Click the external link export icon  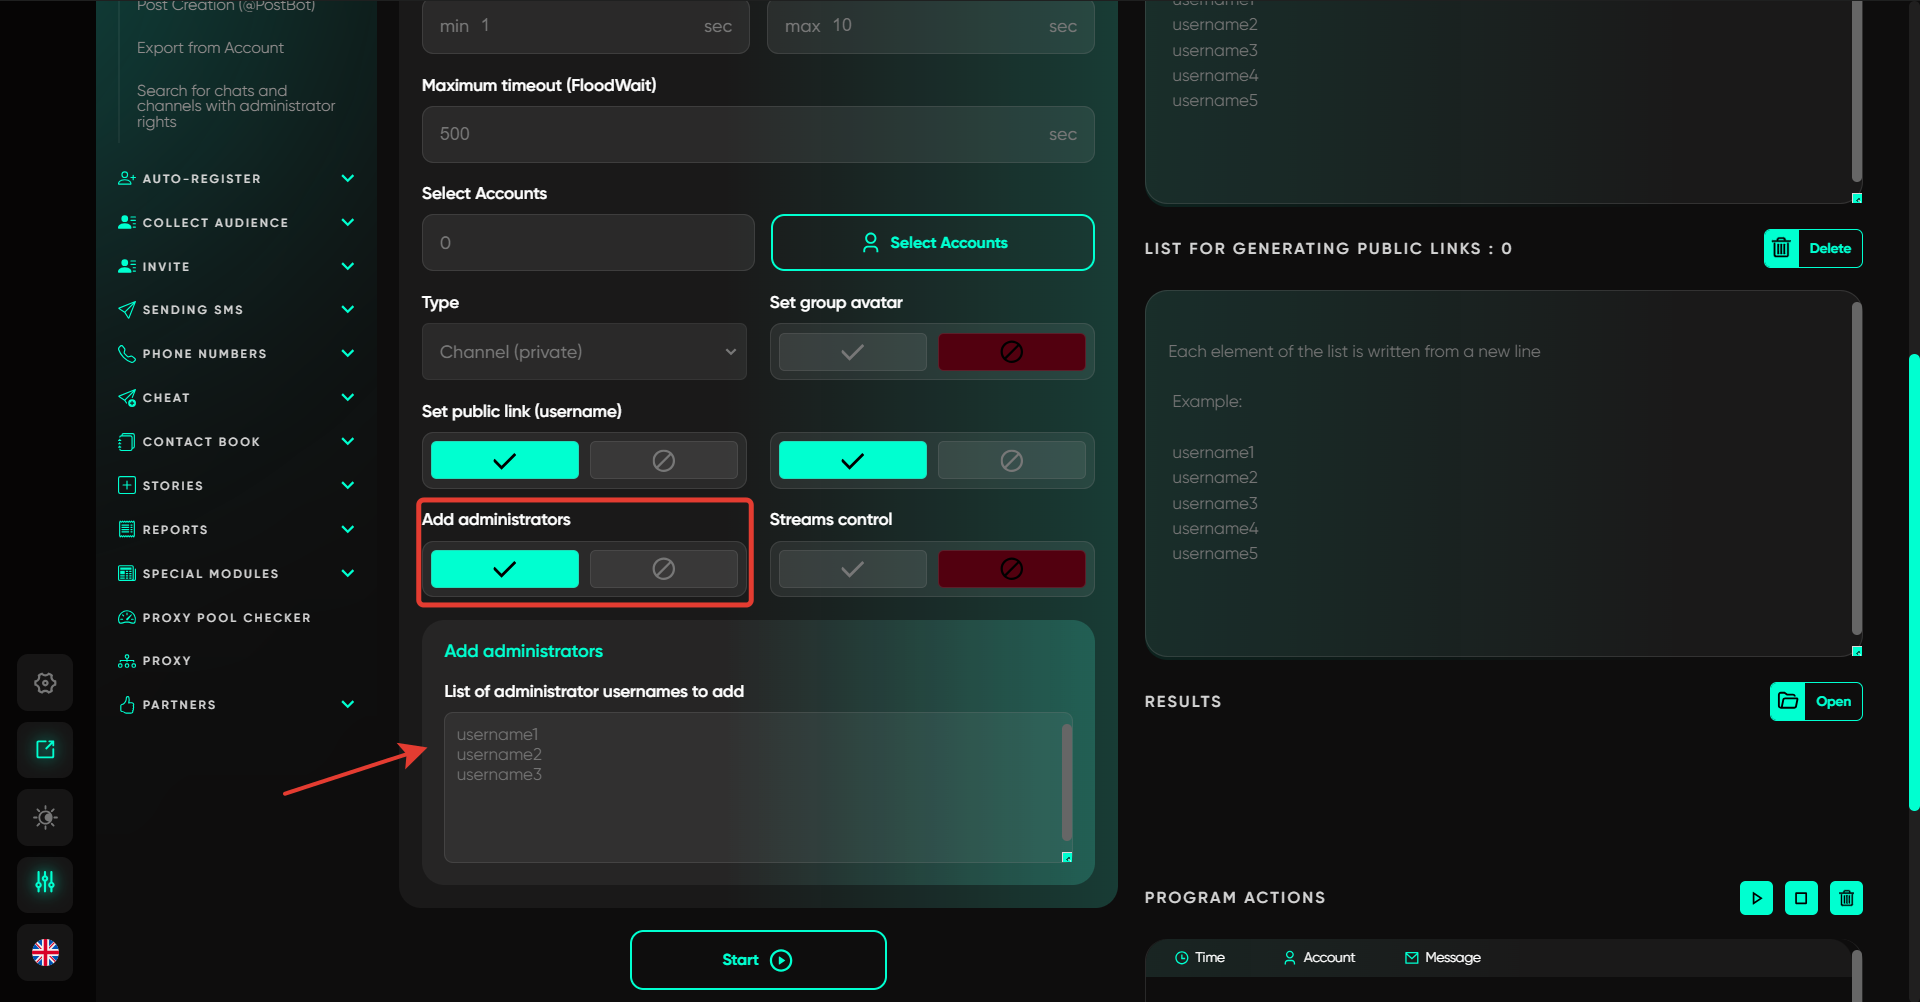coord(45,750)
